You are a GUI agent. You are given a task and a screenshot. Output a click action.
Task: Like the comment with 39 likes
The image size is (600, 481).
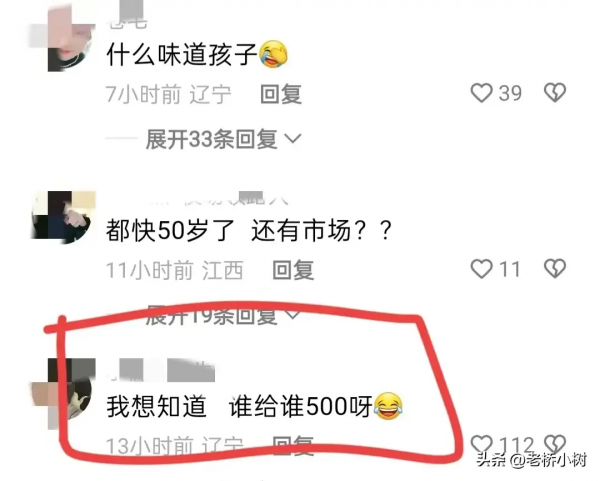pyautogui.click(x=481, y=93)
